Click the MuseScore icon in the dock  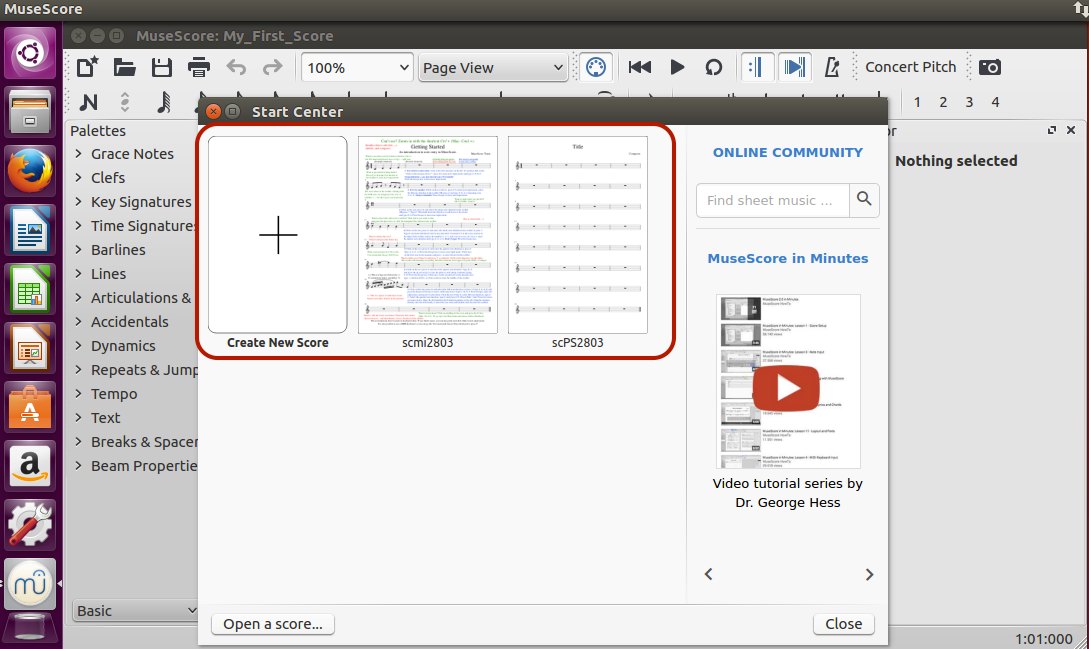click(30, 584)
